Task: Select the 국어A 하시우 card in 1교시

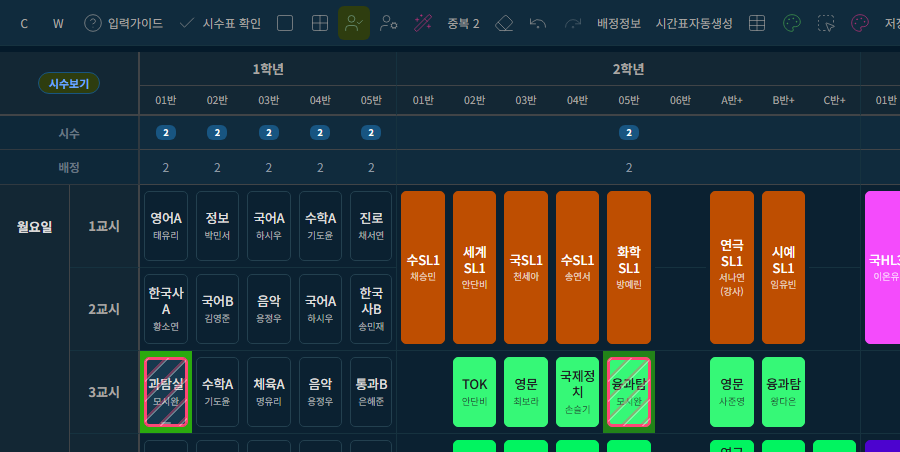Action: [269, 226]
